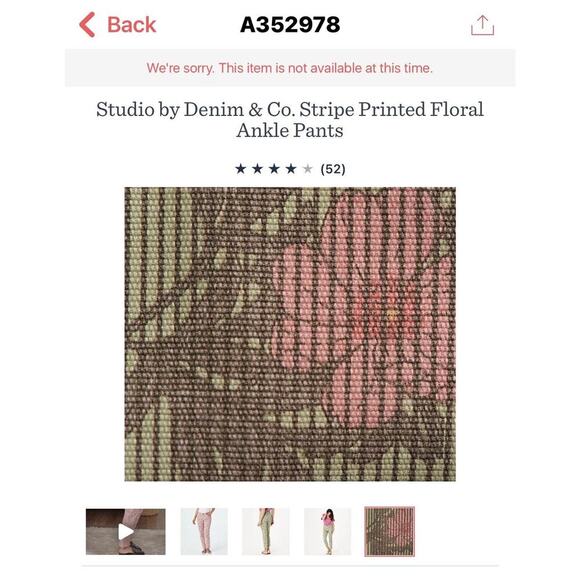Tap item number A352978 heading
The image size is (580, 580).
[290, 25]
